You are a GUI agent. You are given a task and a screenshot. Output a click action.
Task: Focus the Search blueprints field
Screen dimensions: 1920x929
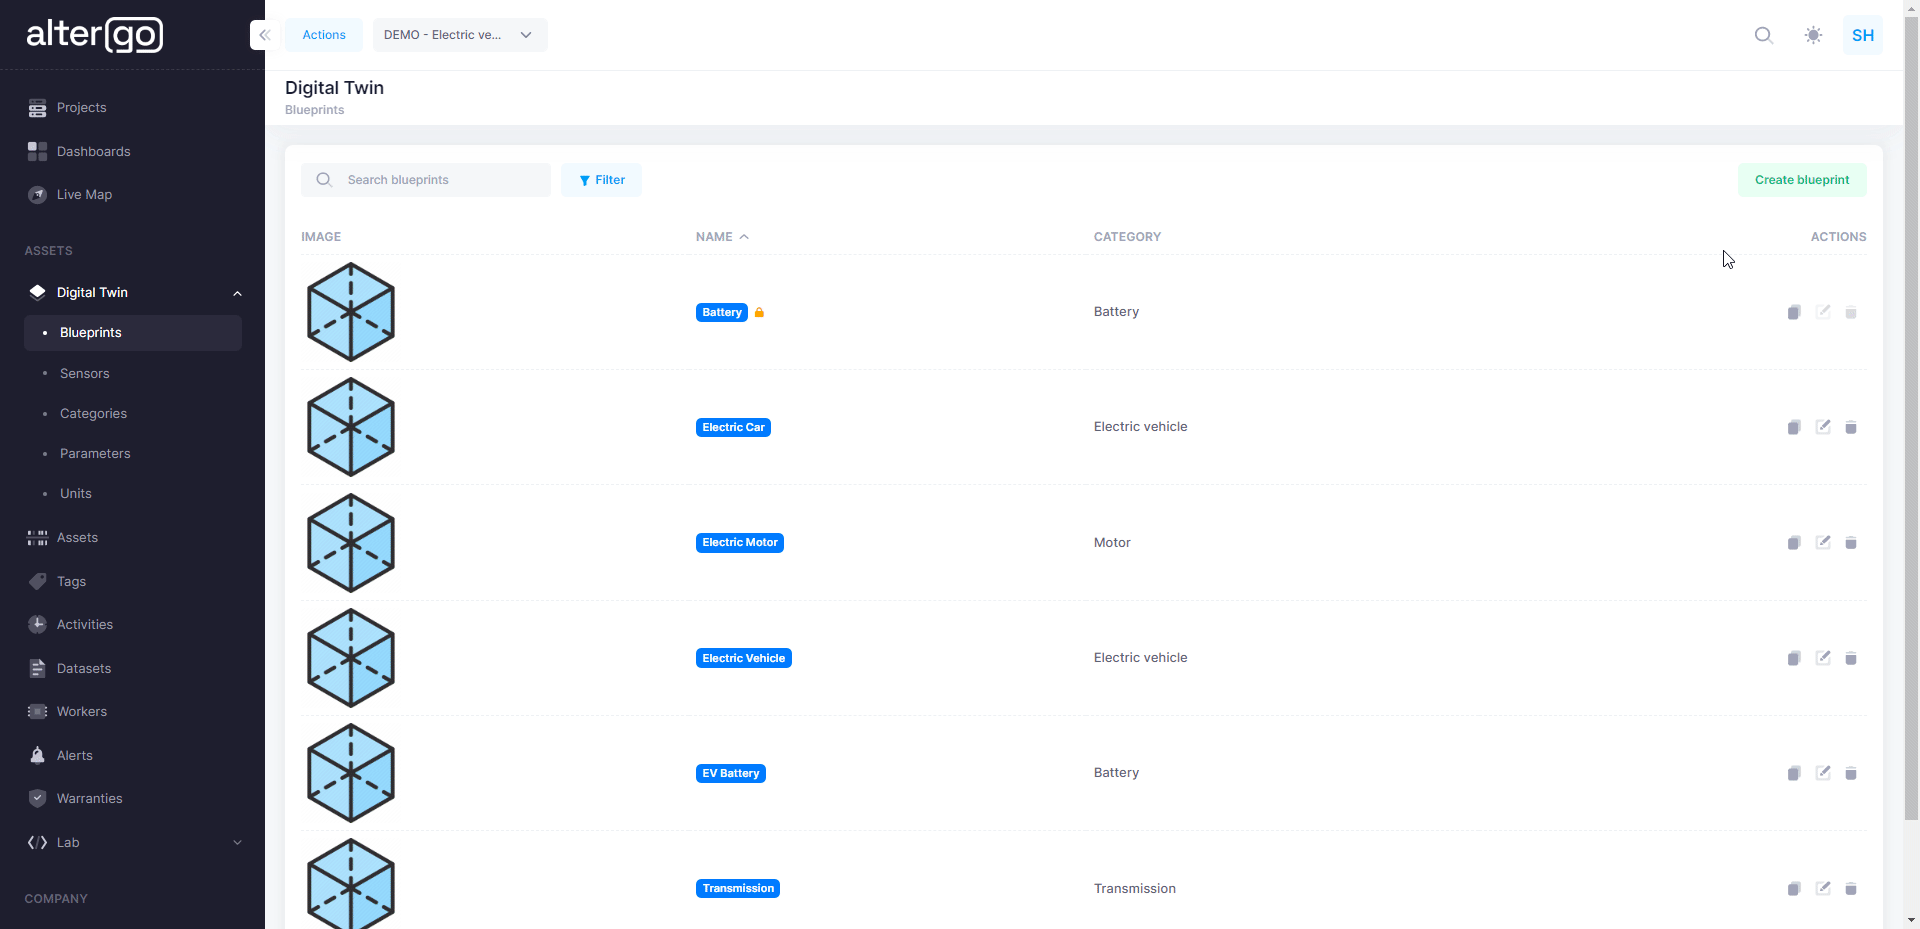click(440, 180)
